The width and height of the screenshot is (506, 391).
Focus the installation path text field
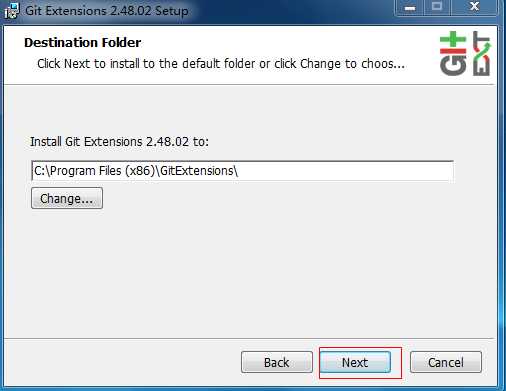tap(242, 171)
